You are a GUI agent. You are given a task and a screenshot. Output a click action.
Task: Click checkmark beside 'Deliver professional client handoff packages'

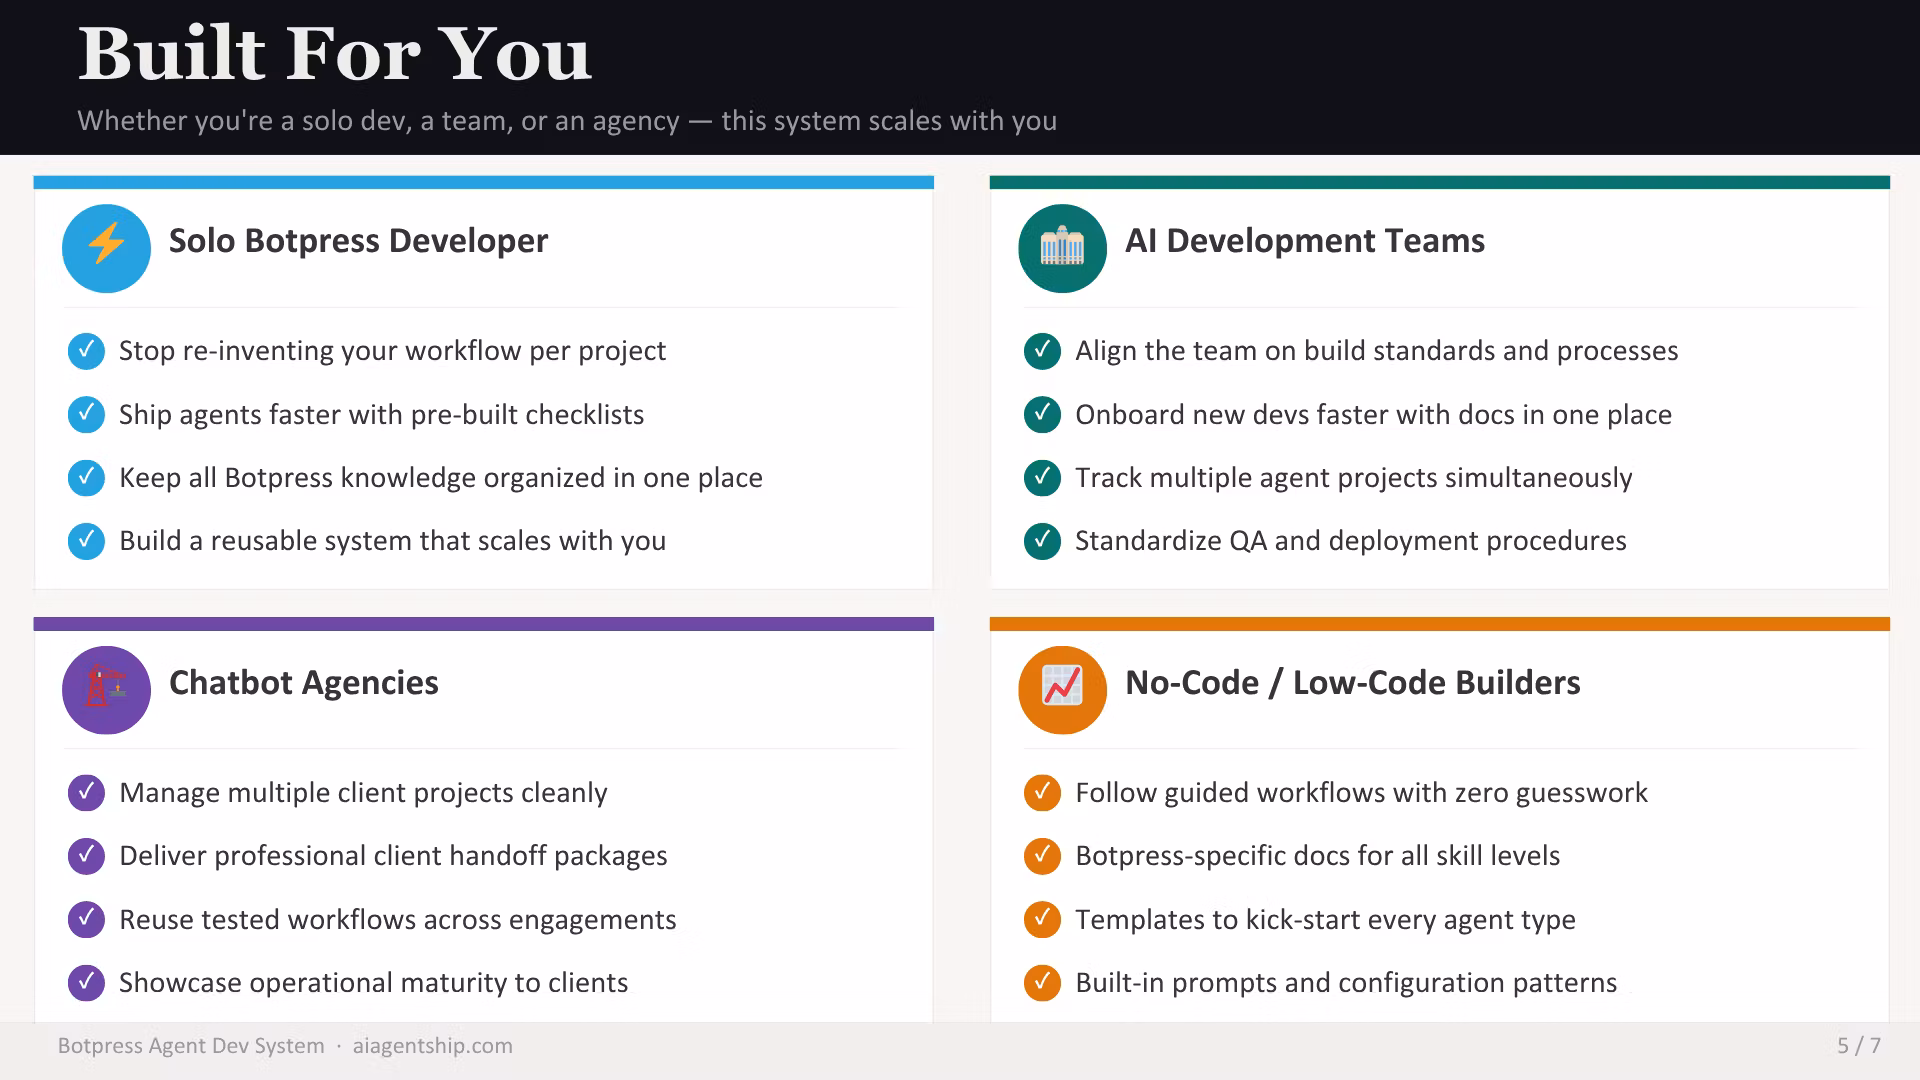coord(86,856)
